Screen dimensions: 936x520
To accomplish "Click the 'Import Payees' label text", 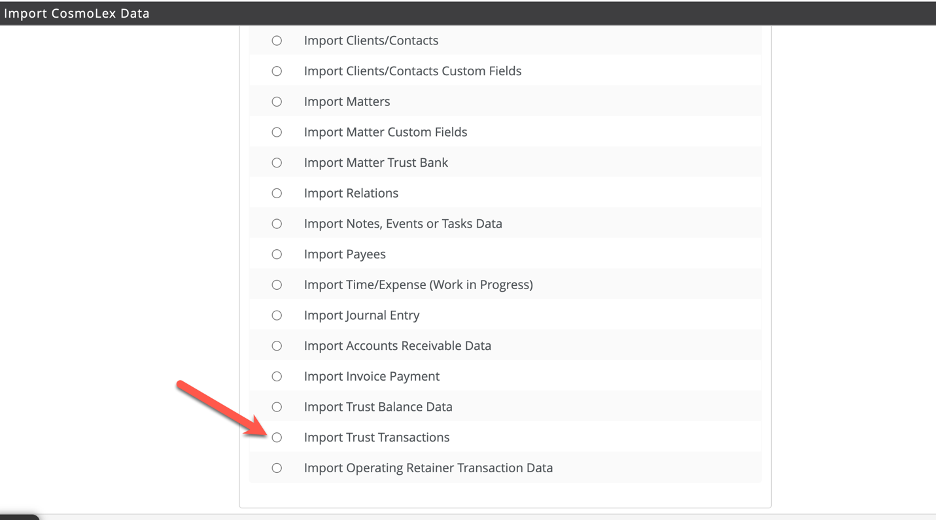I will pyautogui.click(x=345, y=254).
